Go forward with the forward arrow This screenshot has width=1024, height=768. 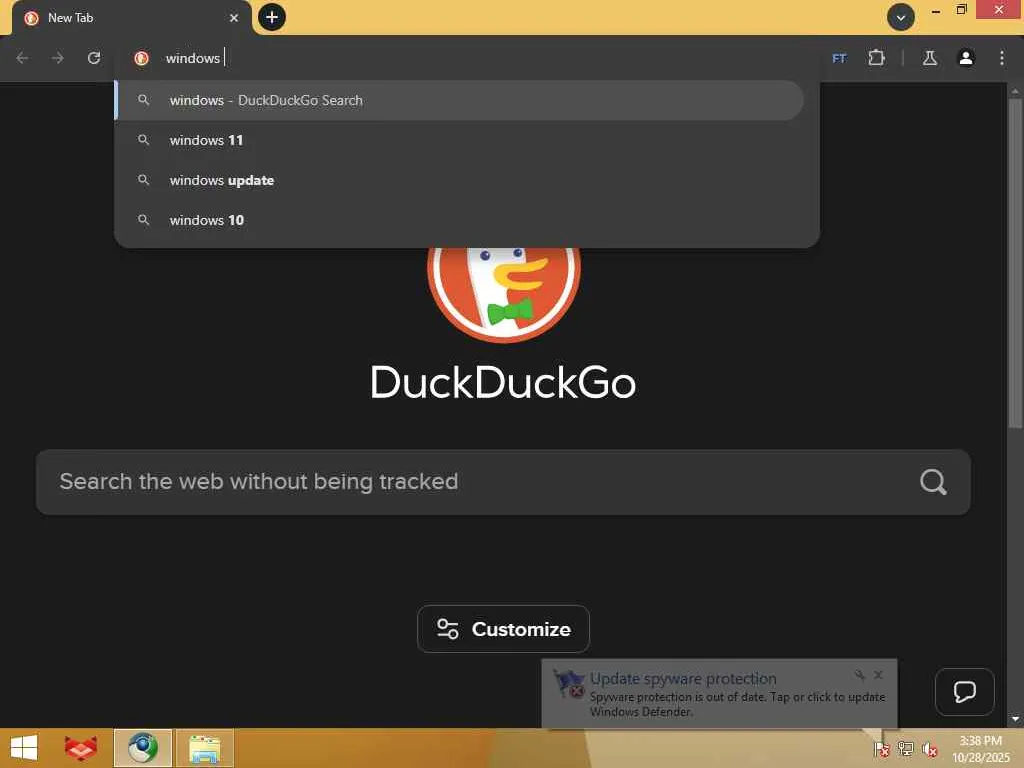point(58,58)
